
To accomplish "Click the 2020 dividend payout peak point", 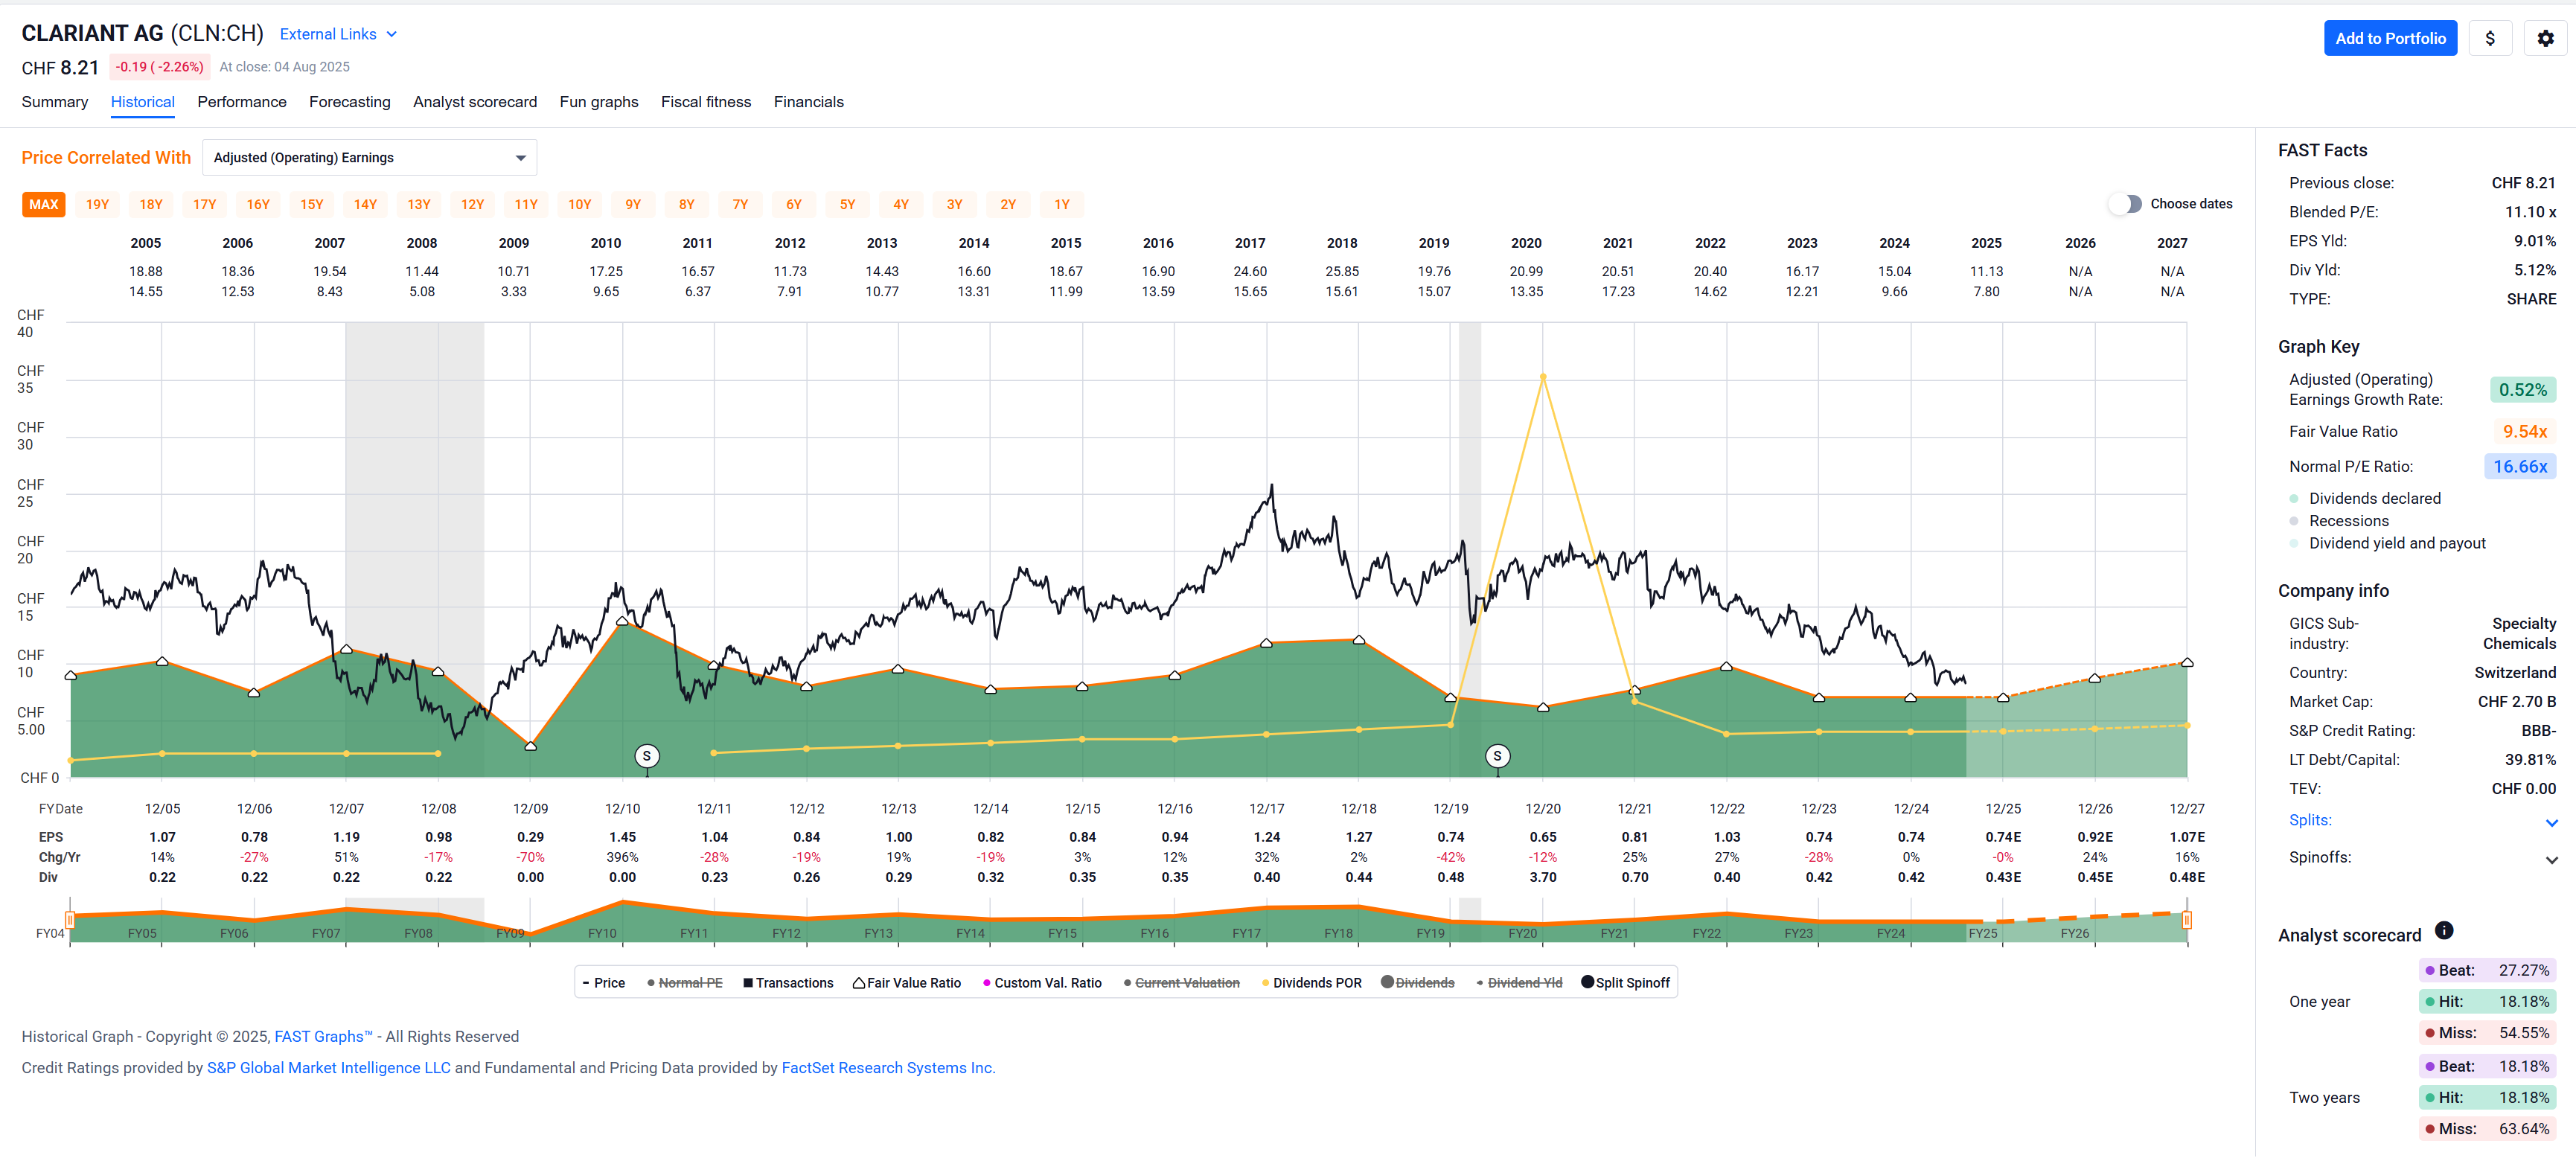I will (1543, 377).
